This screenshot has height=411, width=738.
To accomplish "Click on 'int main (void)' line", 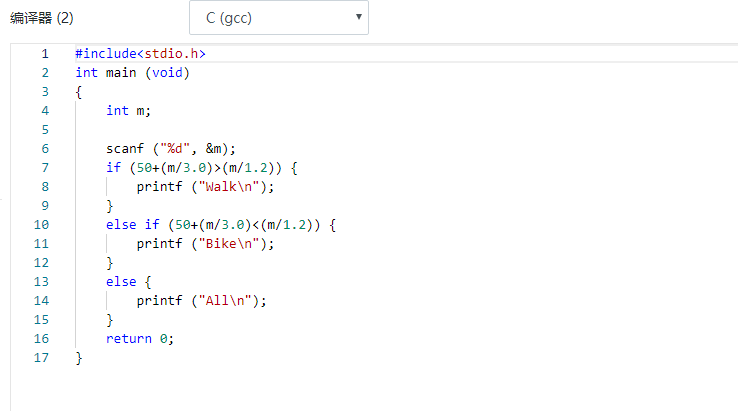I will pos(132,73).
